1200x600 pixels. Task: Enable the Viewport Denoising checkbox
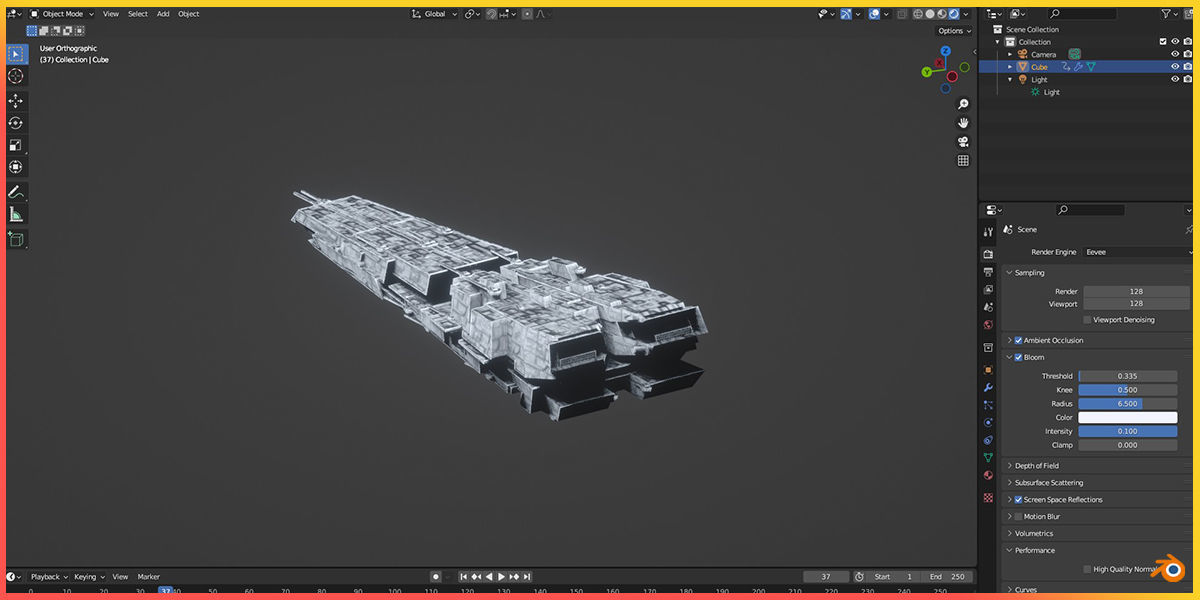pos(1087,320)
